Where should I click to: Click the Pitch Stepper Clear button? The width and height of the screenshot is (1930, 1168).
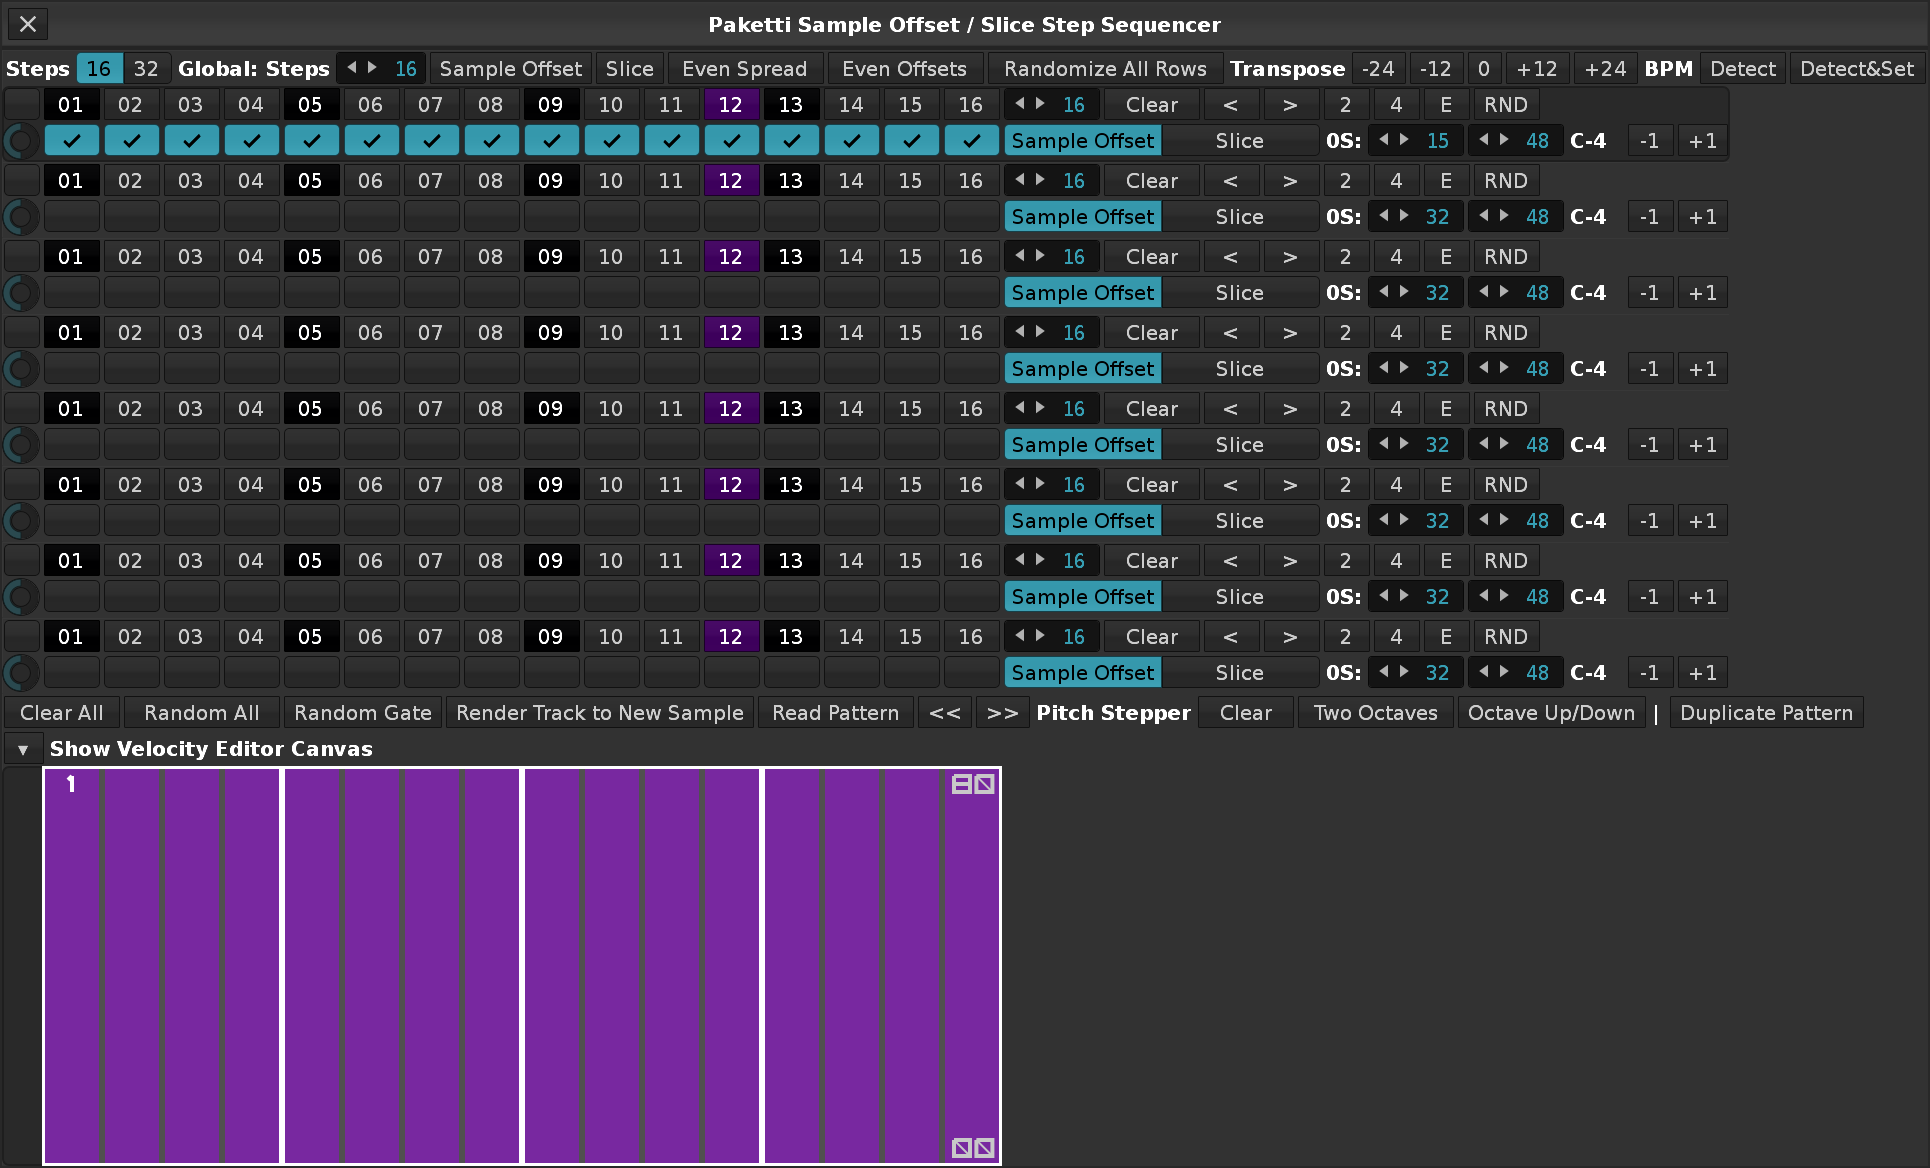[x=1246, y=713]
